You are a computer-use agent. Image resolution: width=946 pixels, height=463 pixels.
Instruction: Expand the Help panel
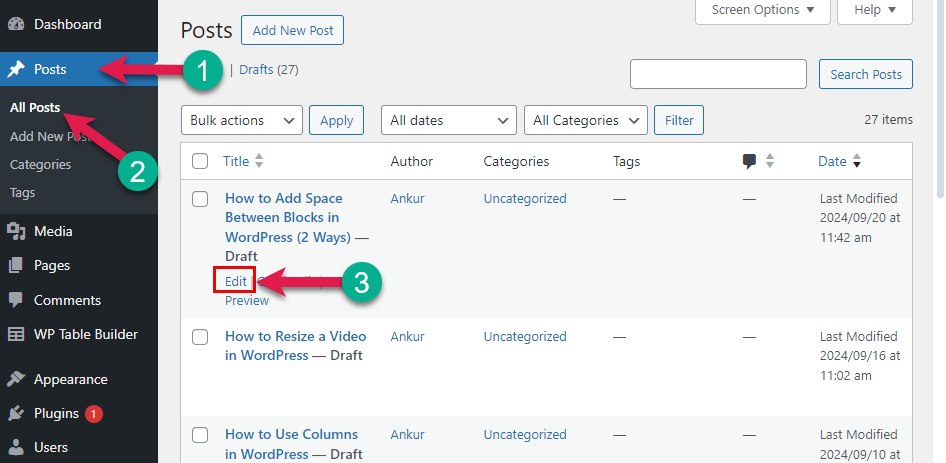[x=874, y=10]
